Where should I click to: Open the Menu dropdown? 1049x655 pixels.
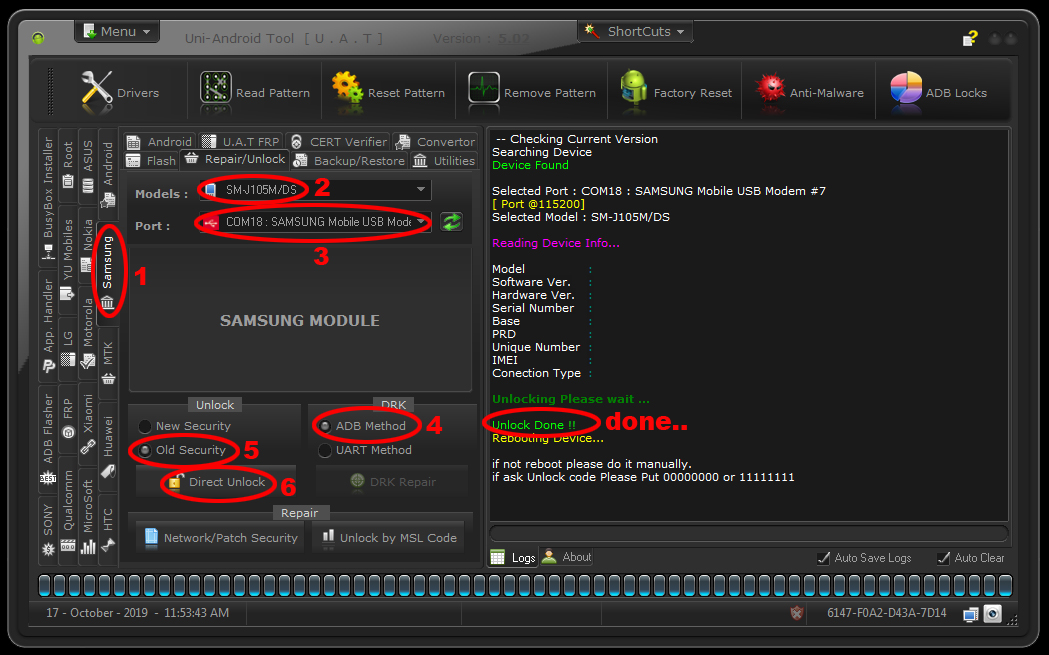117,31
